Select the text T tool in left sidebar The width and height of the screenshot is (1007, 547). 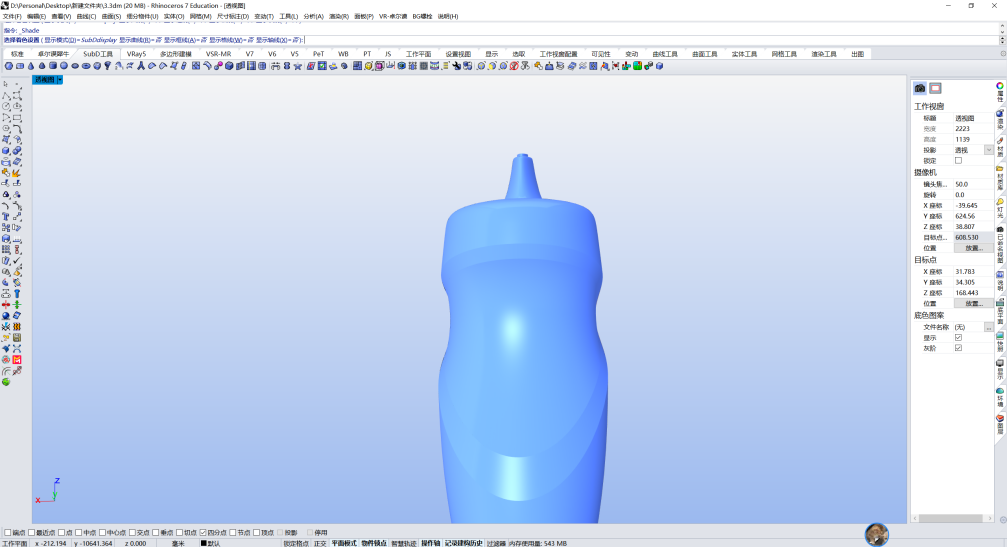6,216
